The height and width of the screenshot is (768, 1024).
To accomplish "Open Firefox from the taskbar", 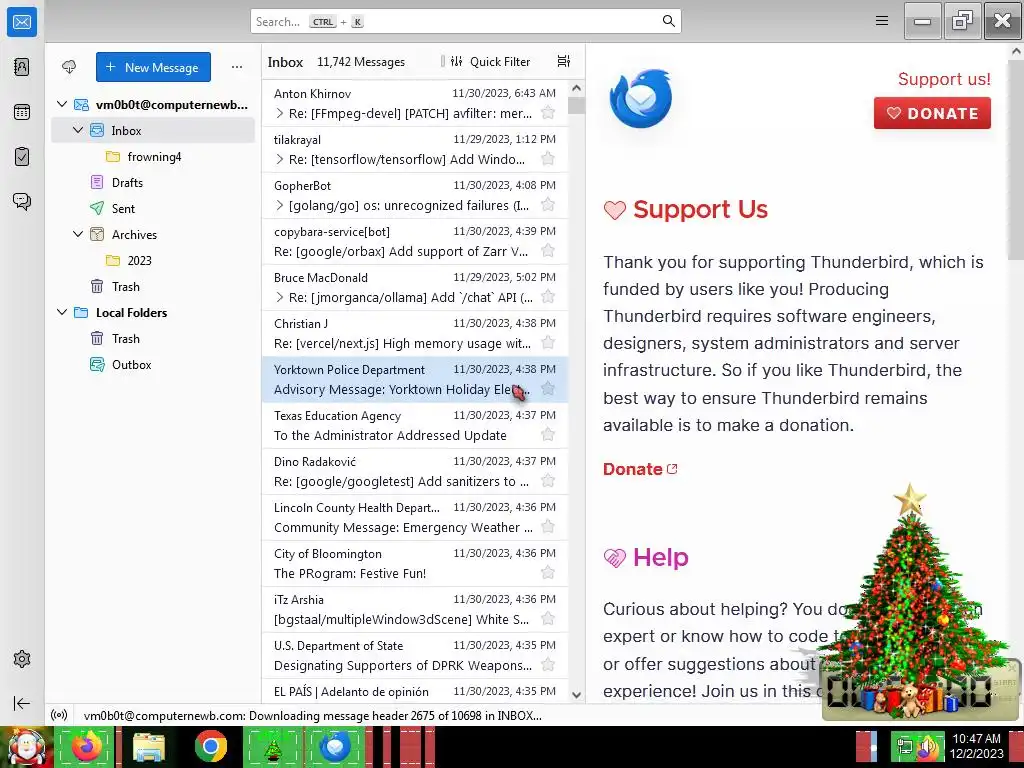I will [86, 746].
